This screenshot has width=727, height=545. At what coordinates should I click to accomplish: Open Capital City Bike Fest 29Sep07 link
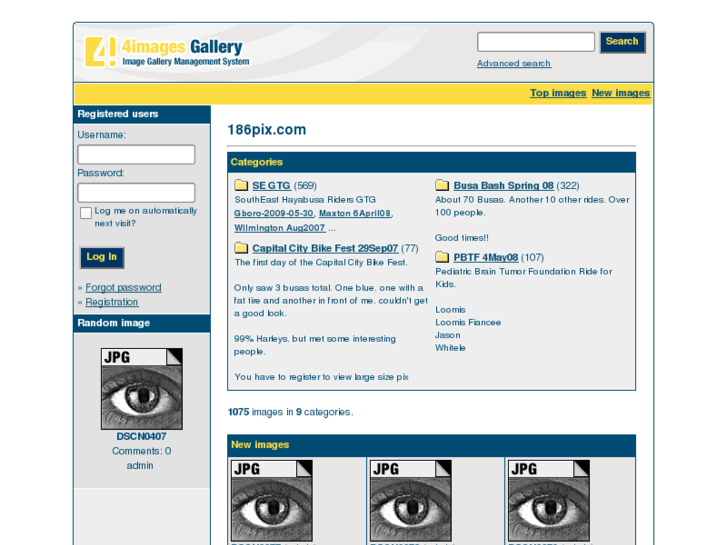[325, 248]
